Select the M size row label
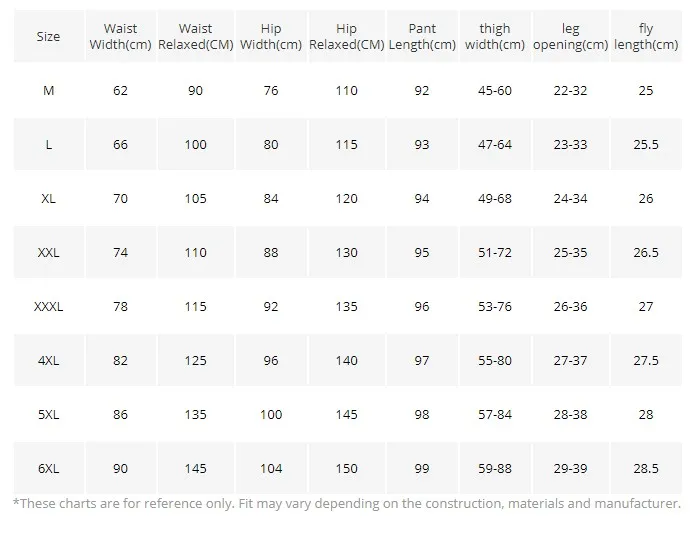 (x=48, y=91)
